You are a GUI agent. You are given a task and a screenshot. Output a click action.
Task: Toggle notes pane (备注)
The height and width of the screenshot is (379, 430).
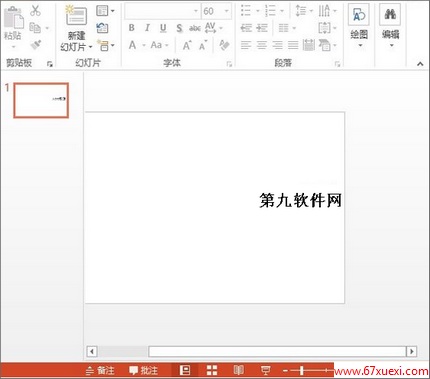[x=100, y=370]
